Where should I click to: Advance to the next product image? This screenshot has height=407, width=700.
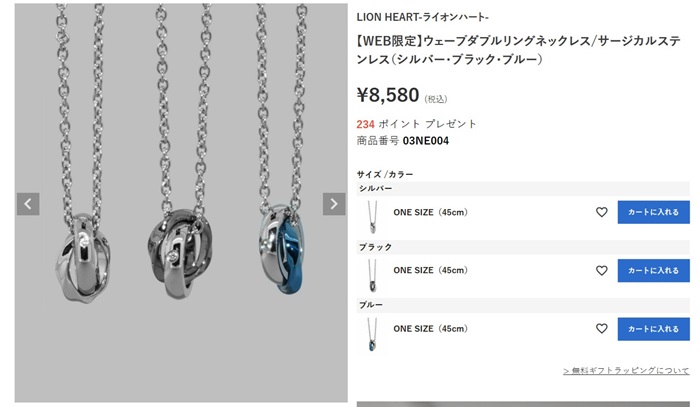point(334,204)
